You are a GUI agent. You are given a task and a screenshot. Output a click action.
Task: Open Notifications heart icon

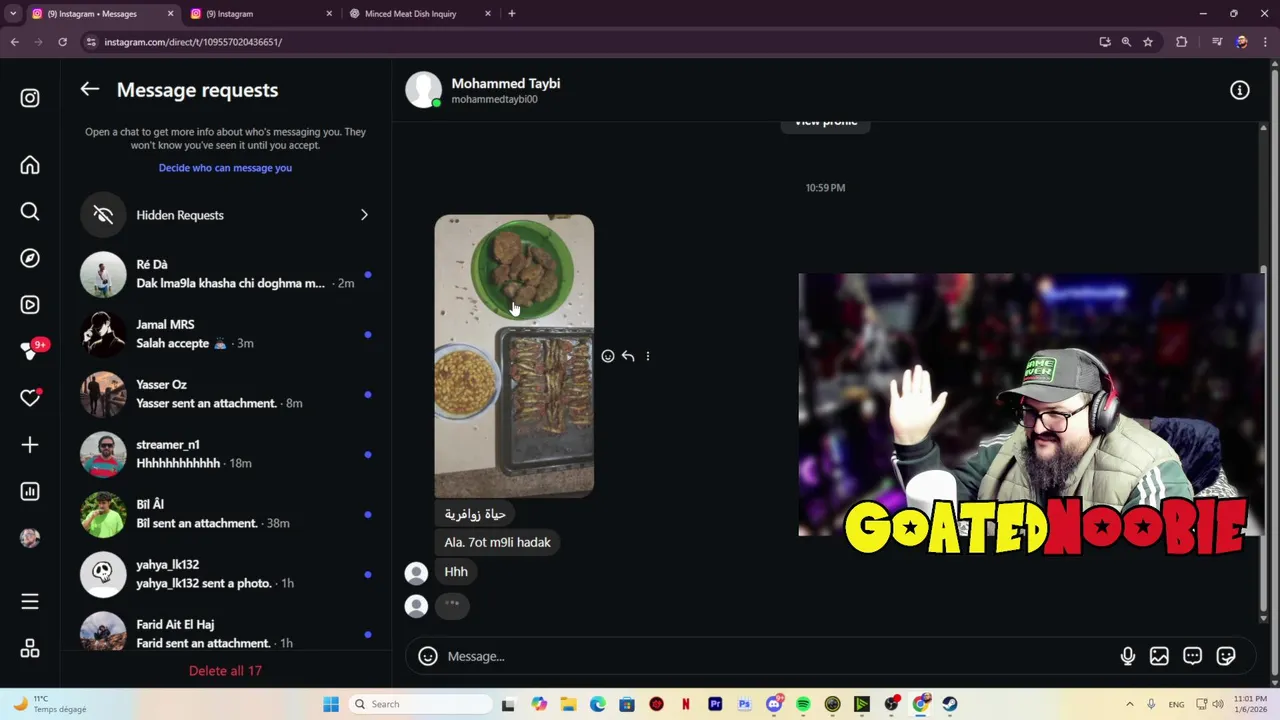coord(30,398)
